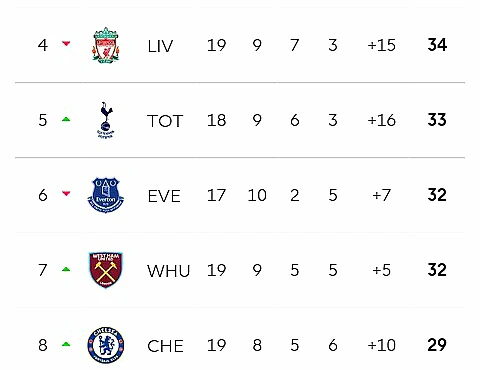Click red down arrow beside Liverpool
The image size is (480, 370).
point(66,43)
